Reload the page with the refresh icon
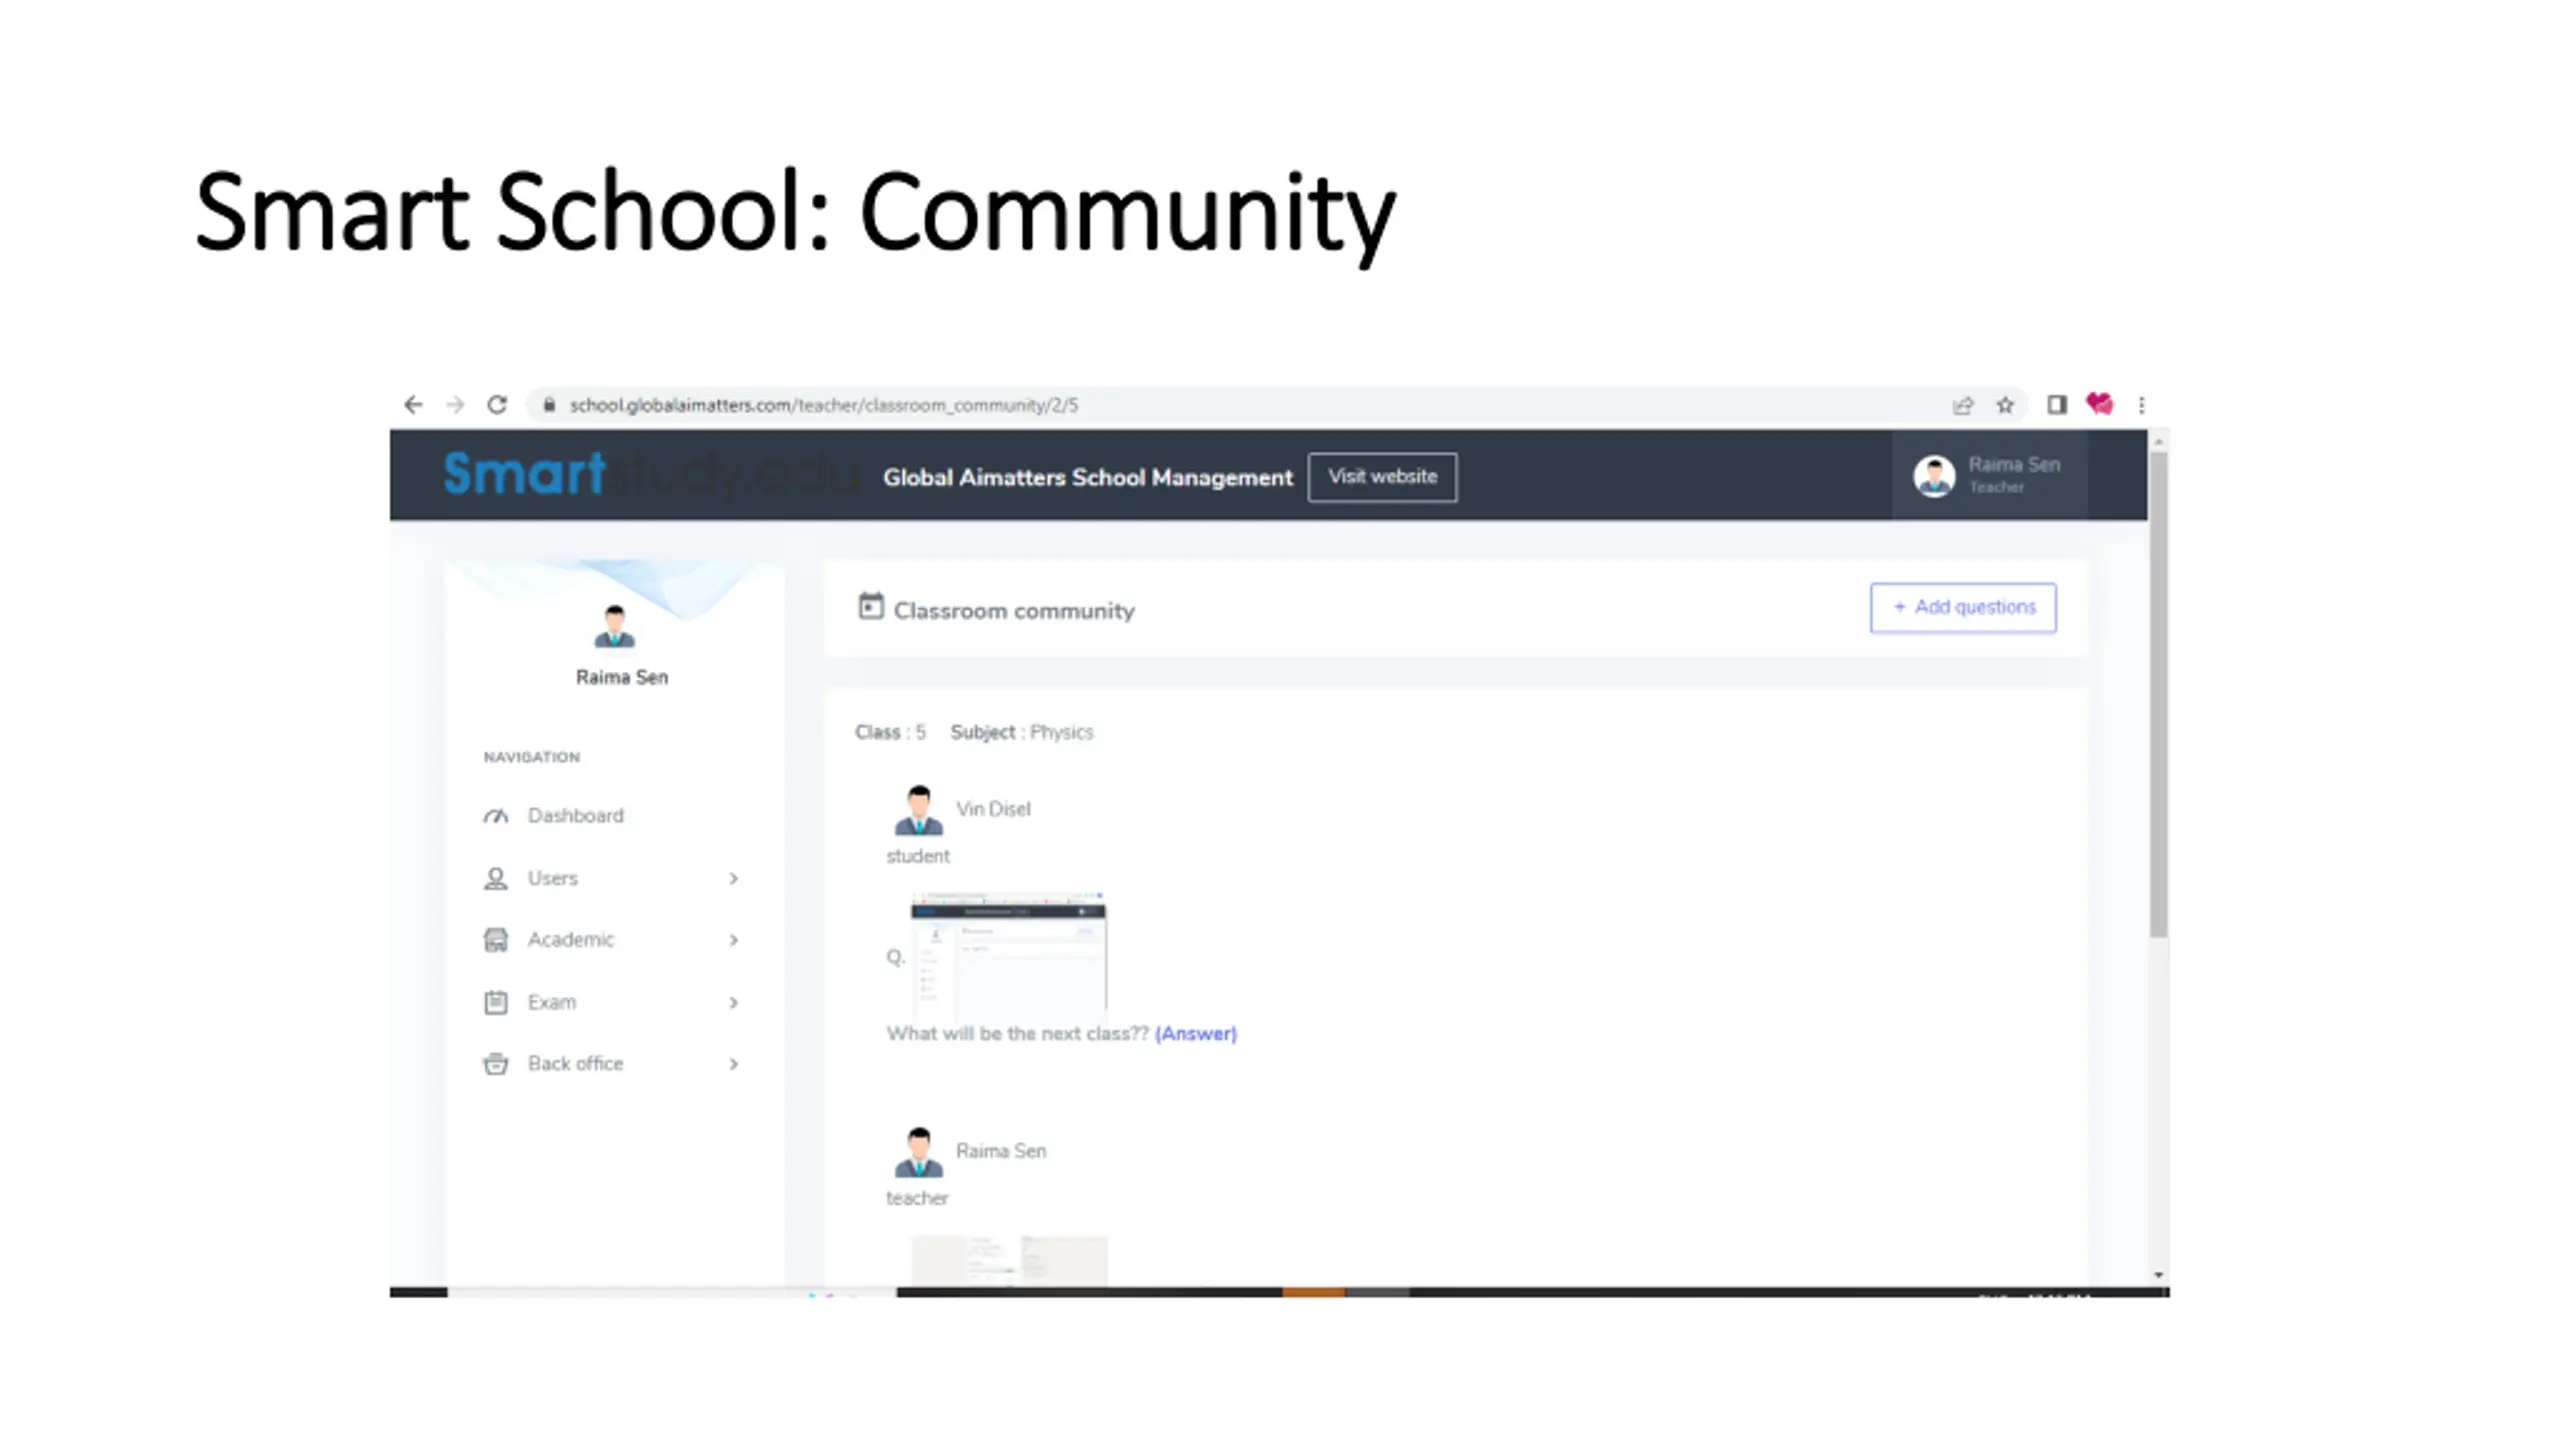The width and height of the screenshot is (2560, 1440). coord(497,405)
